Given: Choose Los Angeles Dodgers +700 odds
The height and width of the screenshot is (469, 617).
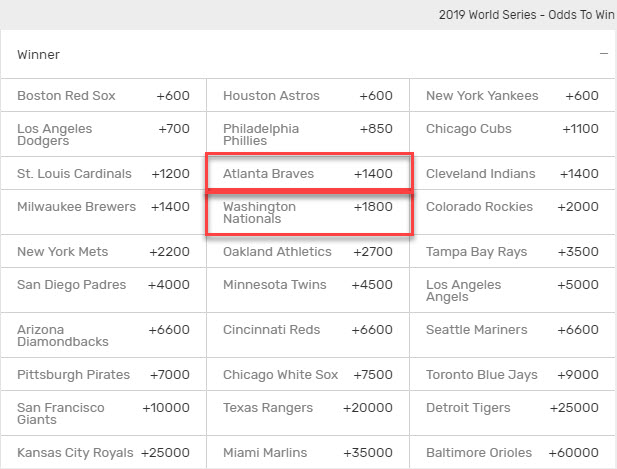Looking at the screenshot, I should point(103,136).
